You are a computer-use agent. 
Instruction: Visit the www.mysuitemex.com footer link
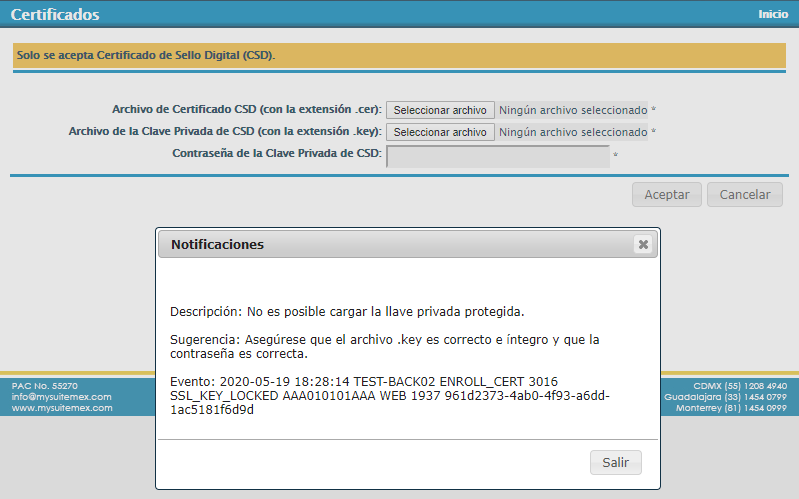point(62,408)
